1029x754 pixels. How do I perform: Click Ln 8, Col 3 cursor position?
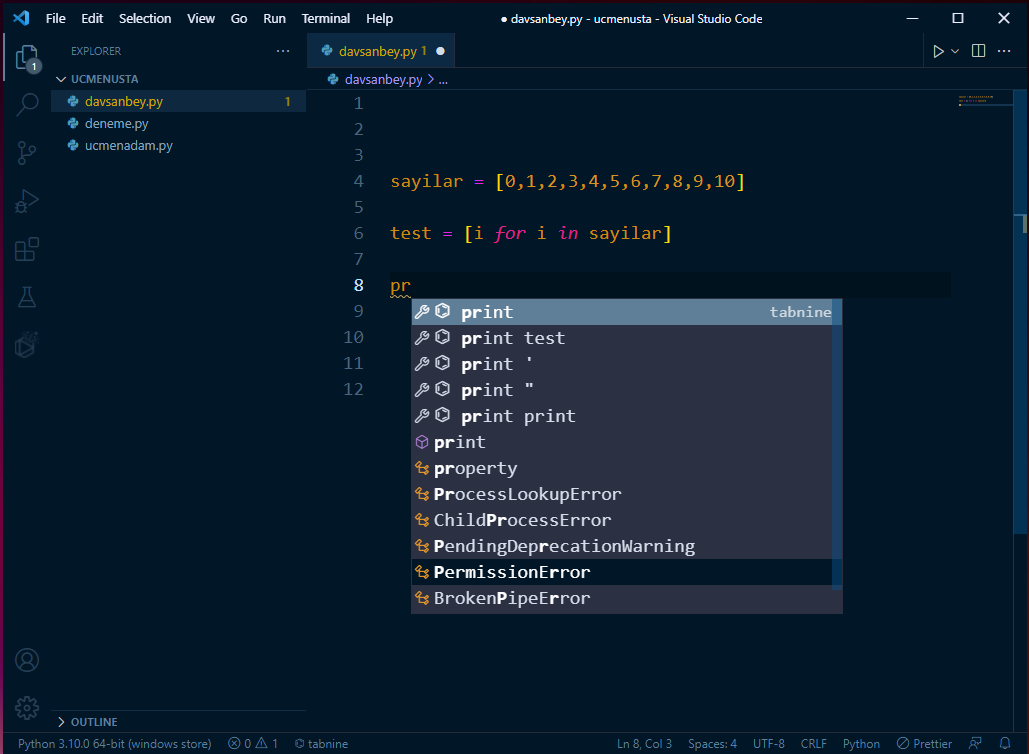pyautogui.click(x=644, y=744)
